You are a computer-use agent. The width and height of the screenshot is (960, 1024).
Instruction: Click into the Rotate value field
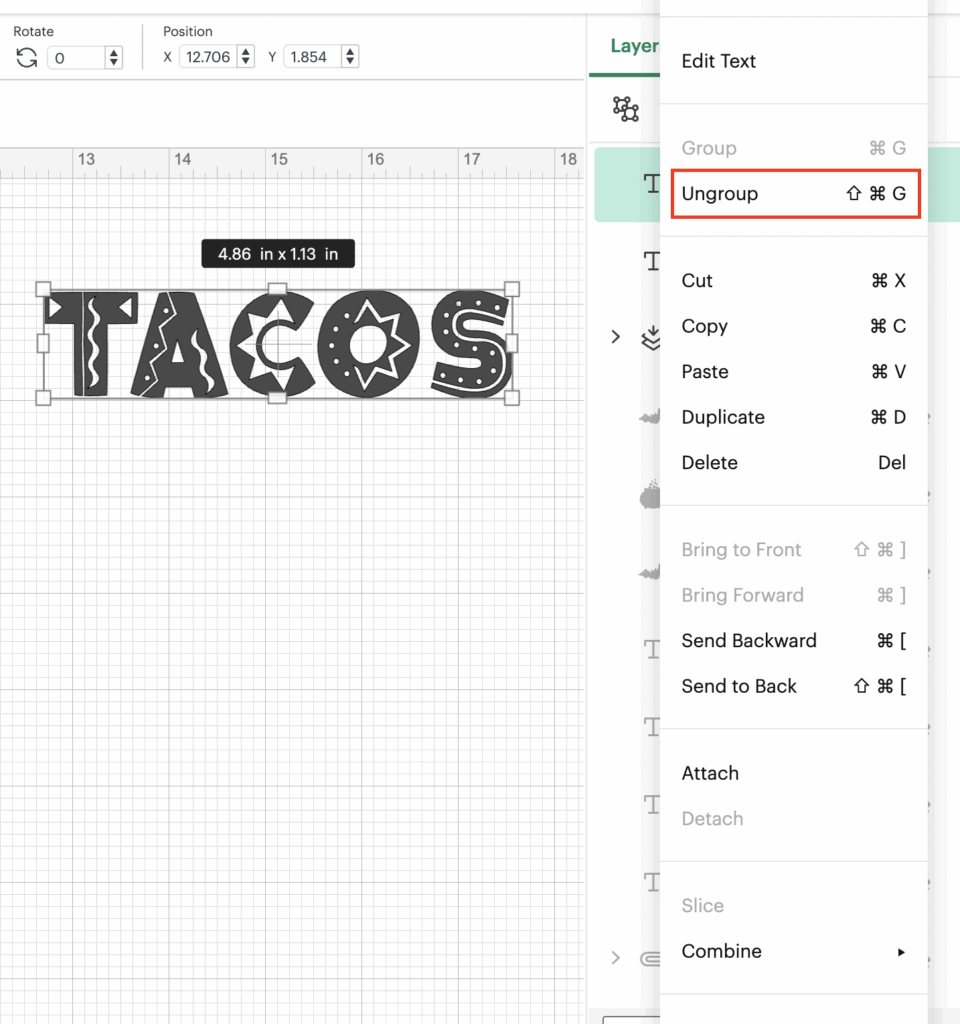[x=75, y=58]
